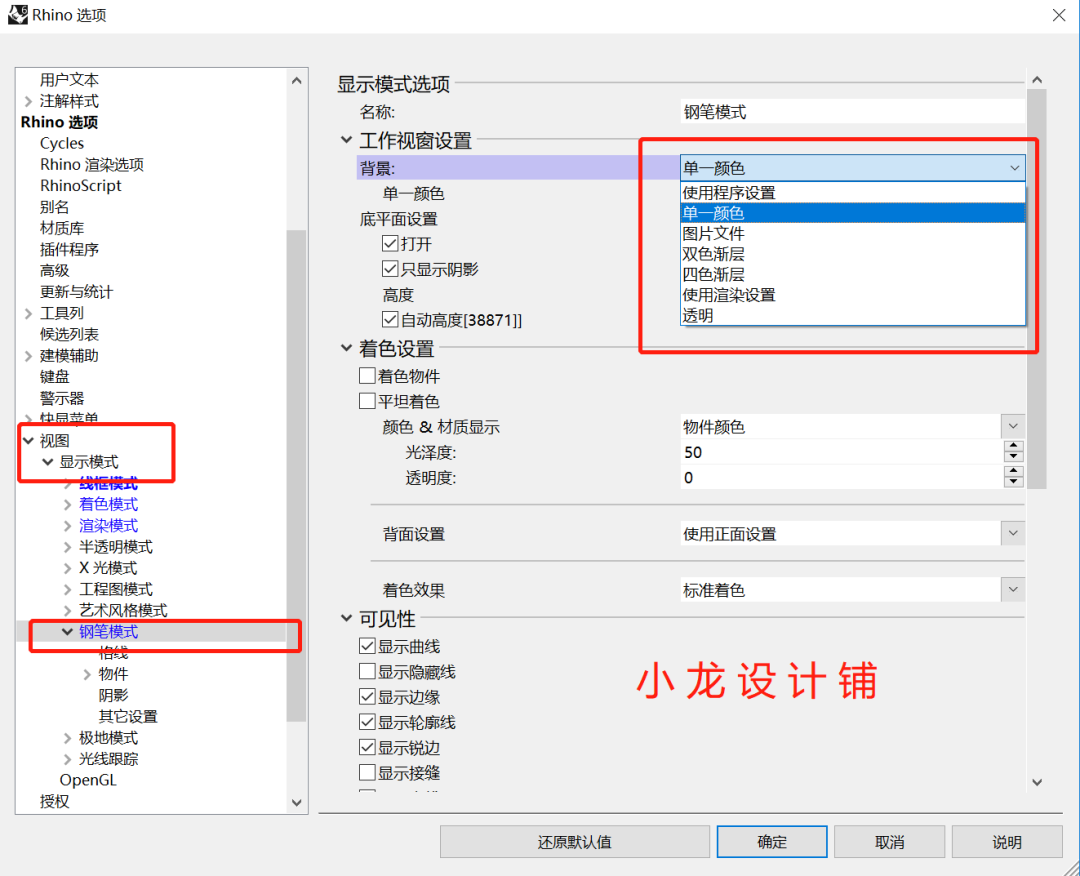Toggle the 只显示阴影 checkbox
Viewport: 1080px width, 876px height.
pos(390,269)
